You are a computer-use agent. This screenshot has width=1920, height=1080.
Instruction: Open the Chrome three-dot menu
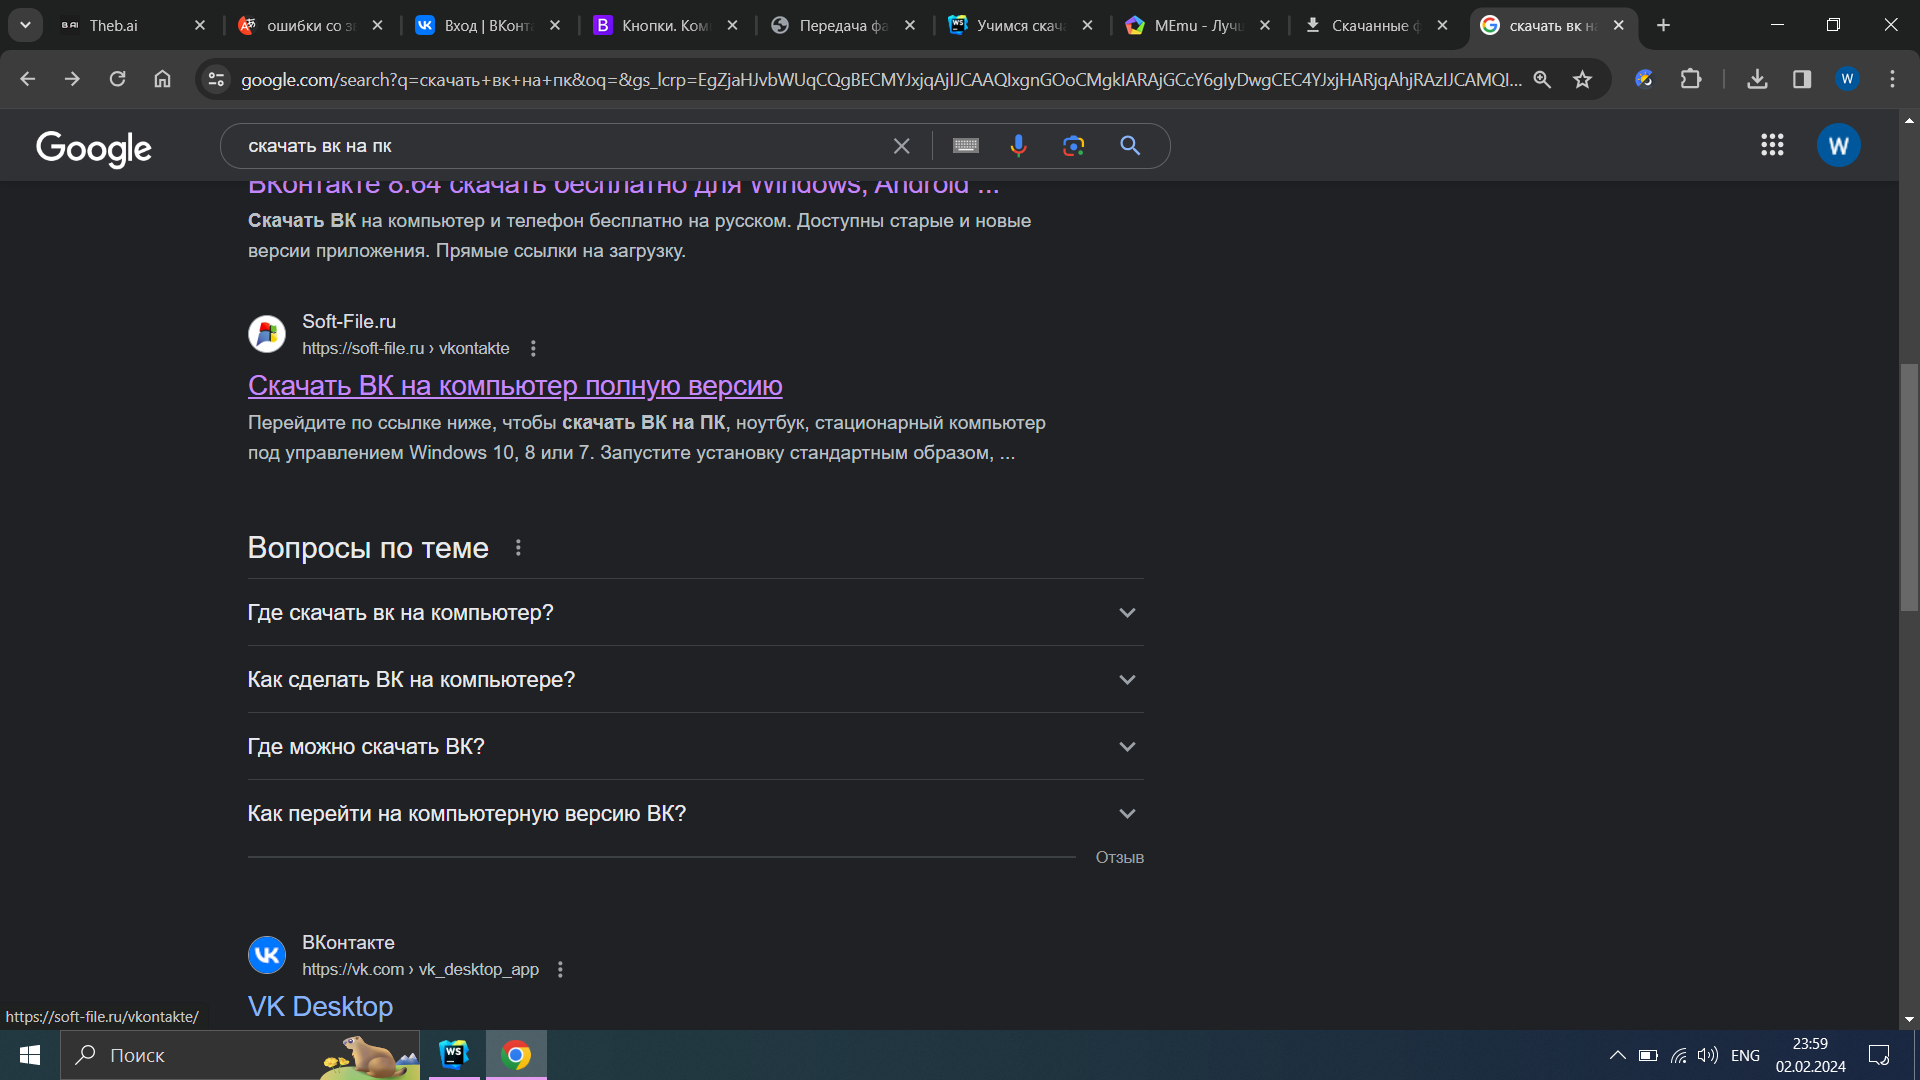(1892, 79)
